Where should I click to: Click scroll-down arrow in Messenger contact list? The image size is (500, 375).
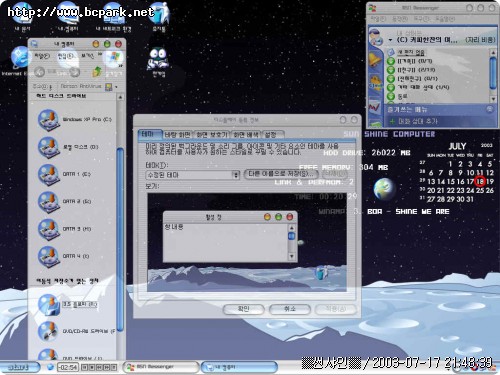tap(493, 99)
